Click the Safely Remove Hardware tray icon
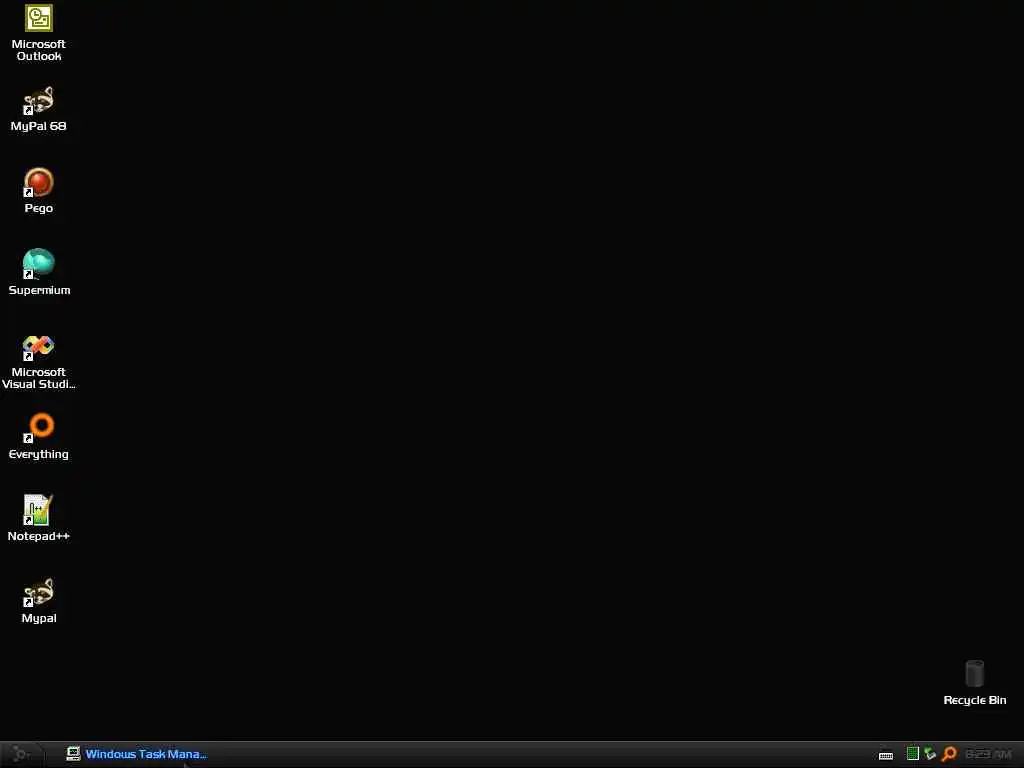Screen dimensions: 1024x768 tap(930, 754)
